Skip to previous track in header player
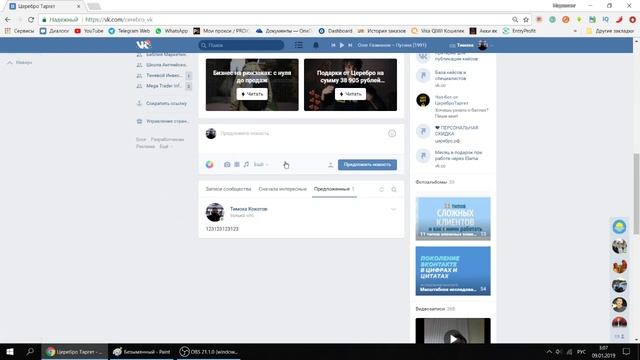Image resolution: width=640 pixels, height=360 pixels. [x=333, y=45]
